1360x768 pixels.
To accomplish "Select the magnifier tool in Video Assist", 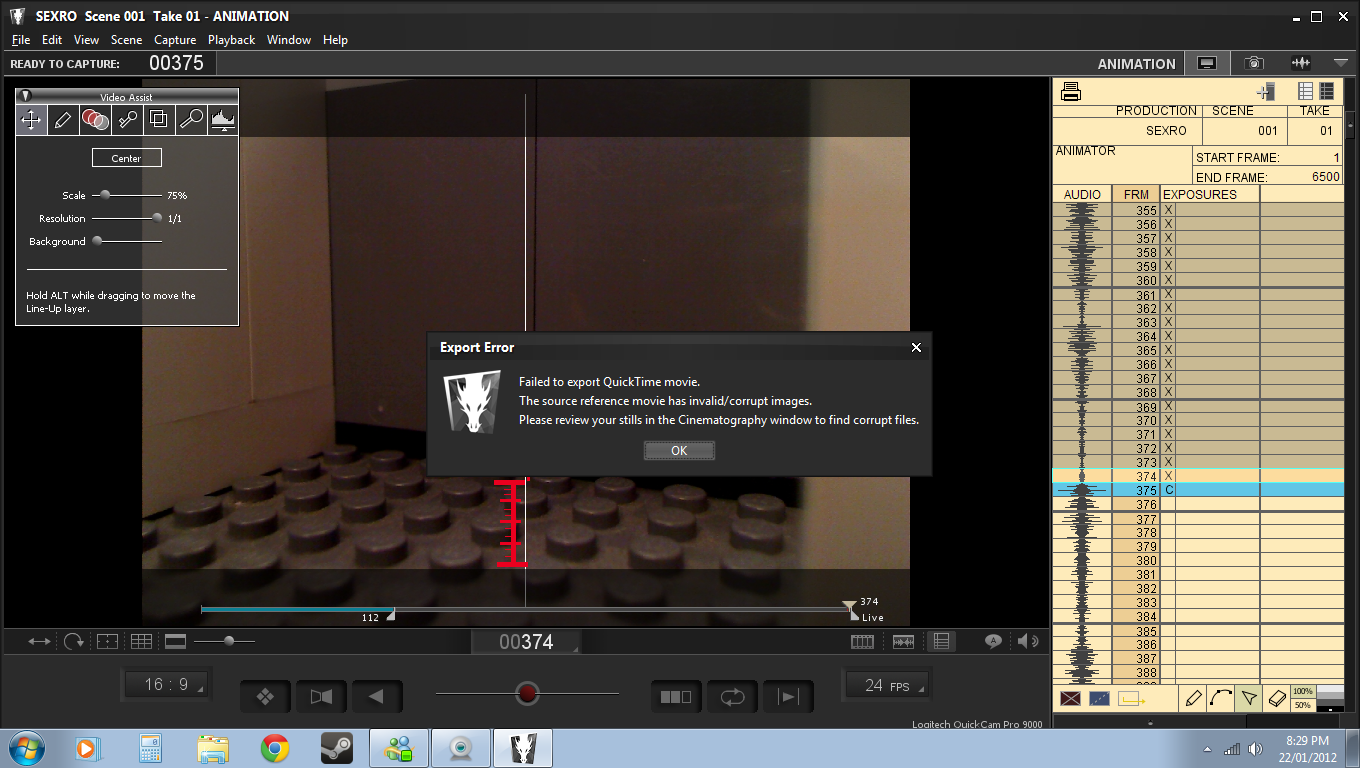I will pyautogui.click(x=191, y=120).
